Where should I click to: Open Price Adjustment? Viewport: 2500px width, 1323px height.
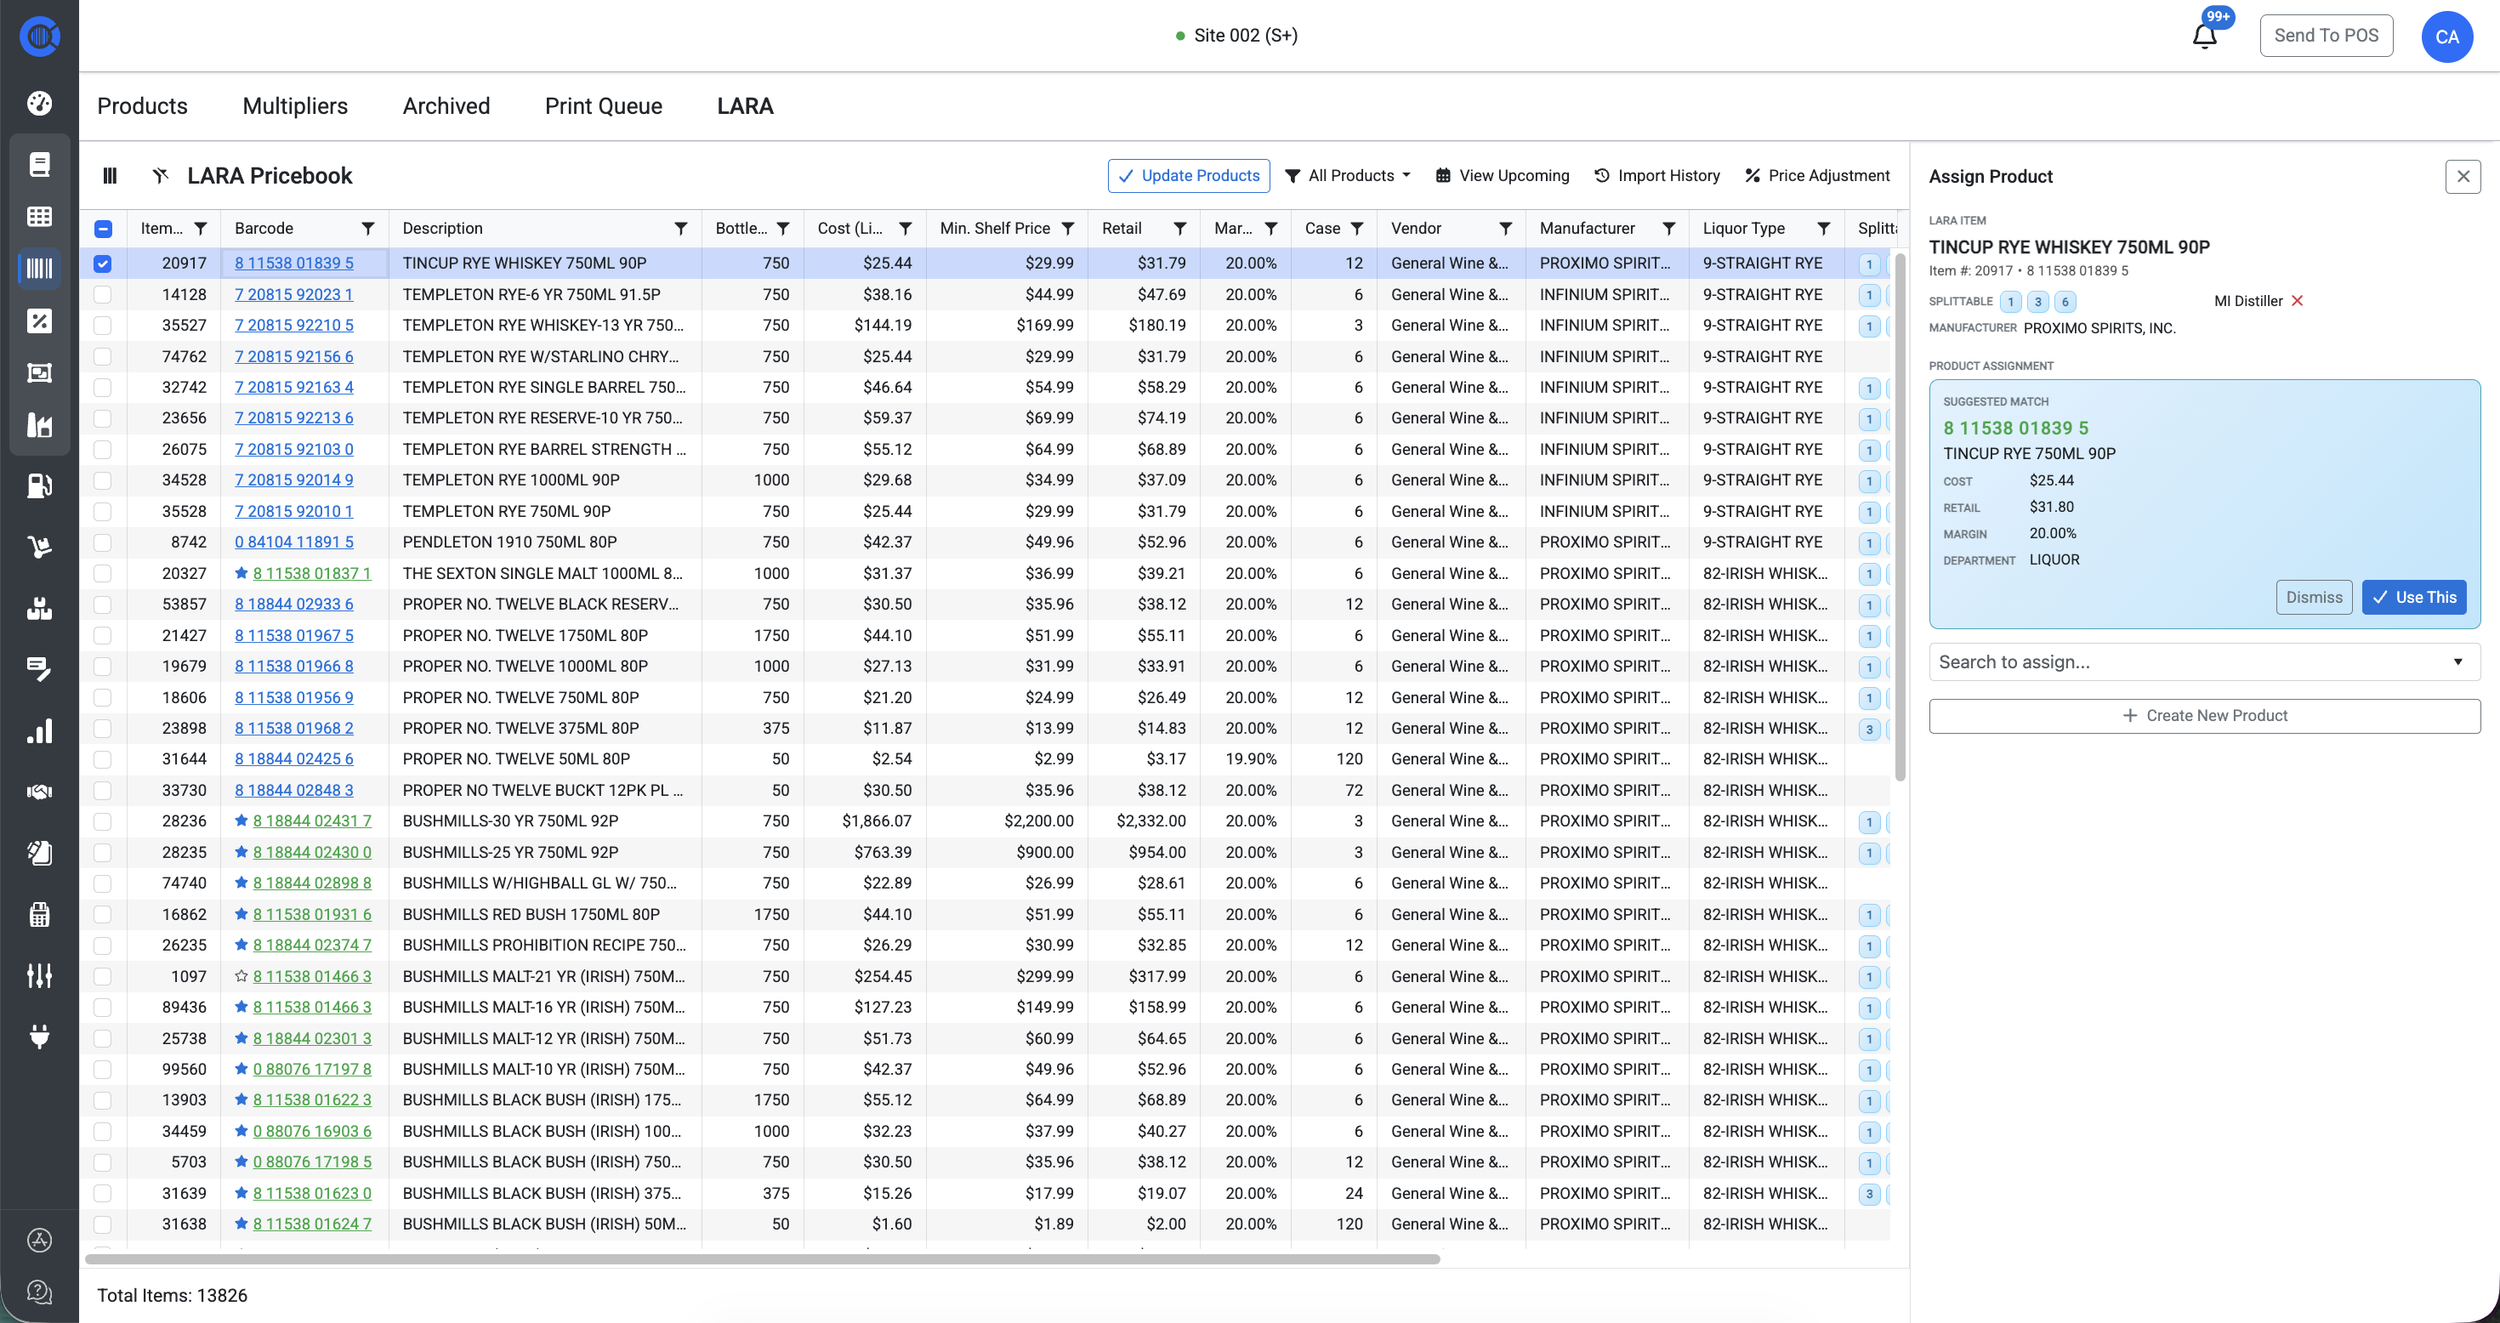point(1817,176)
